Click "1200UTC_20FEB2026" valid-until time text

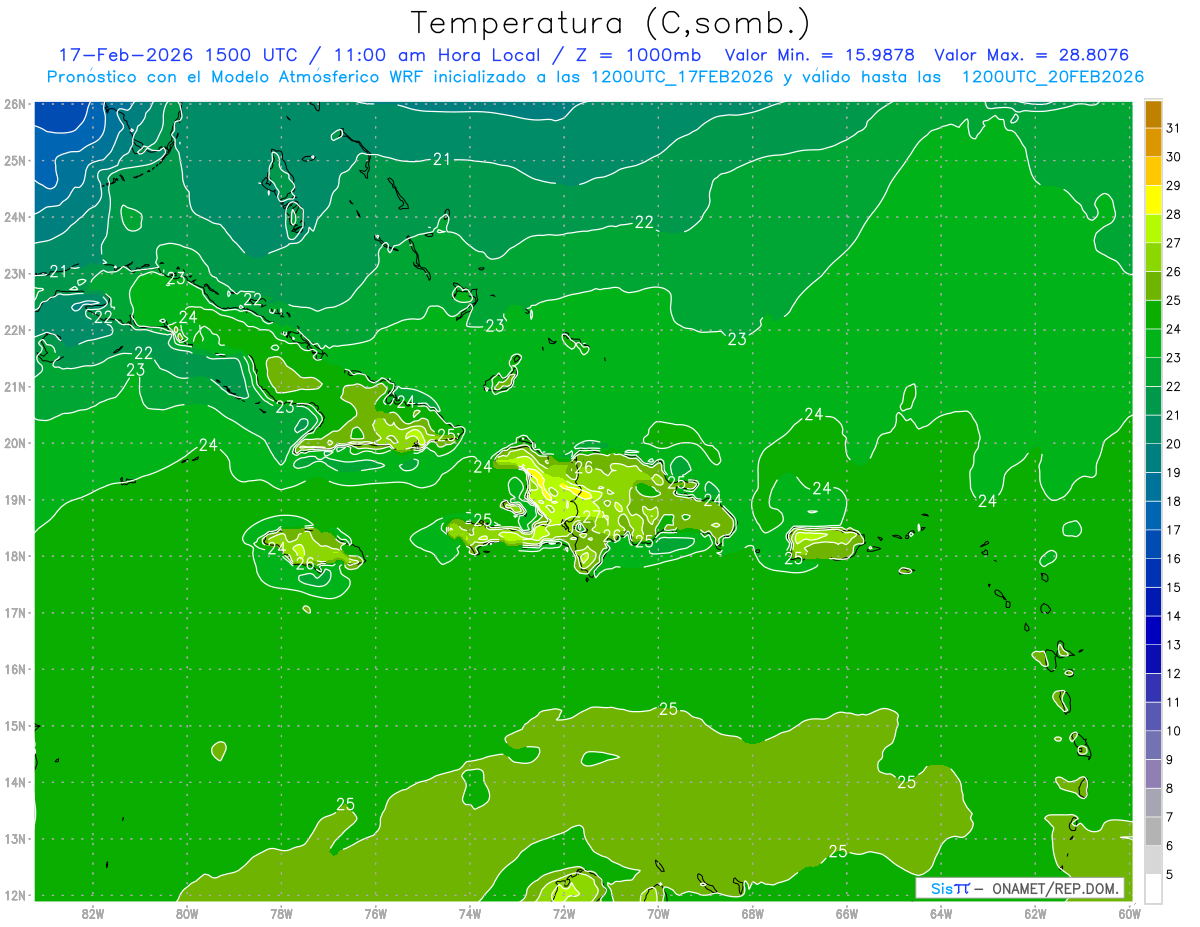1053,77
